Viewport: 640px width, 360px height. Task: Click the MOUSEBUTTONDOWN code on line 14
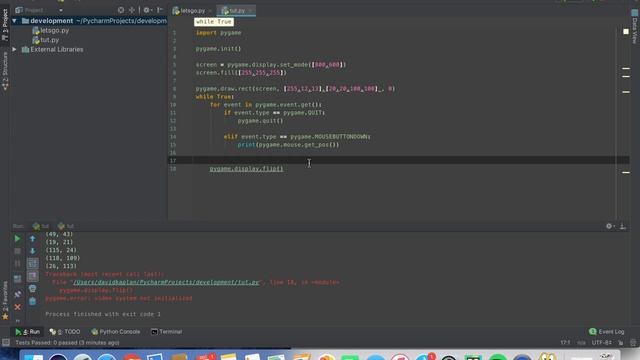click(x=342, y=137)
